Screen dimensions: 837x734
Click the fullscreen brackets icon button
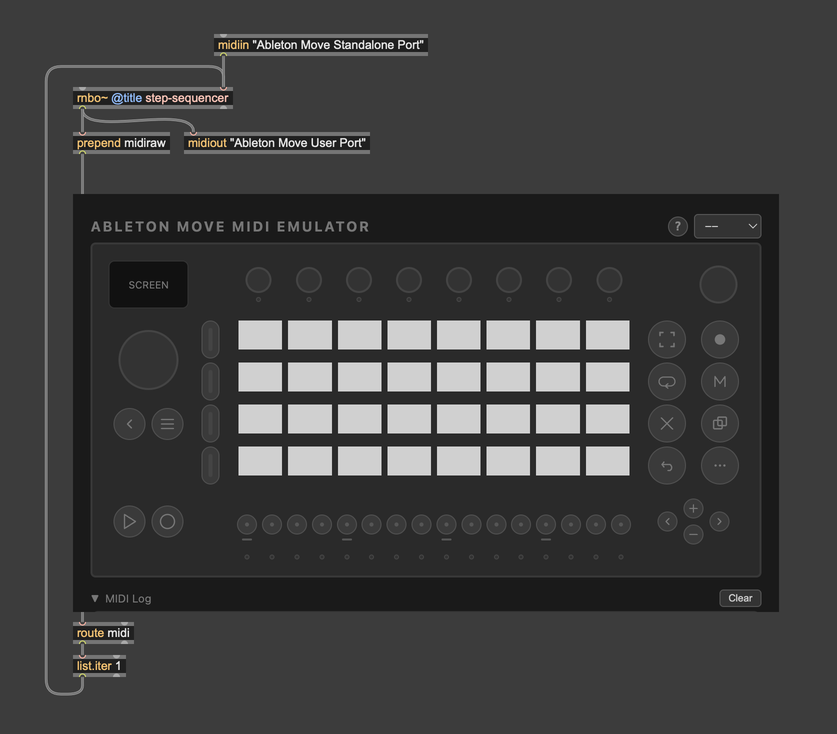click(667, 340)
